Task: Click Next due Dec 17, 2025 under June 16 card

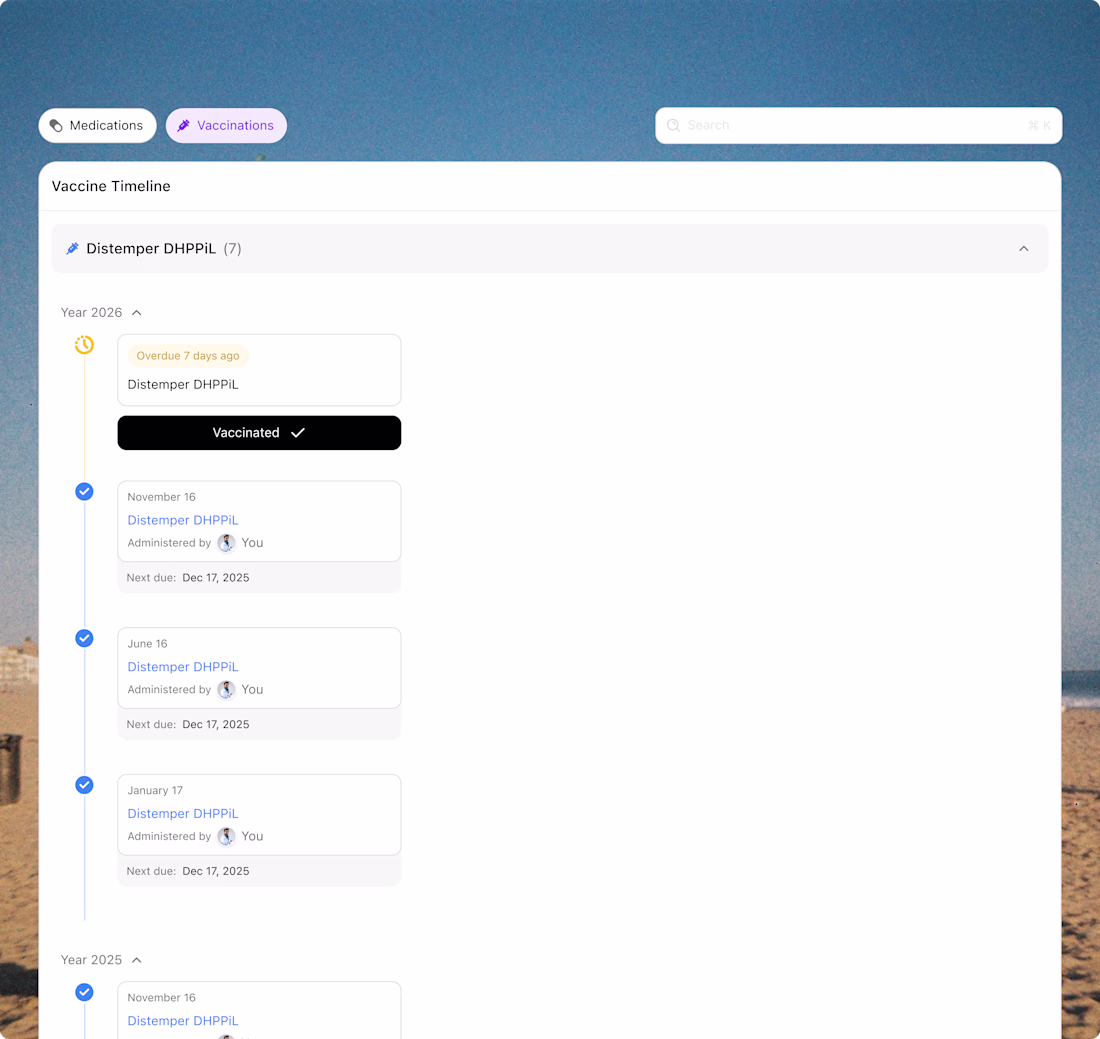Action: [188, 724]
